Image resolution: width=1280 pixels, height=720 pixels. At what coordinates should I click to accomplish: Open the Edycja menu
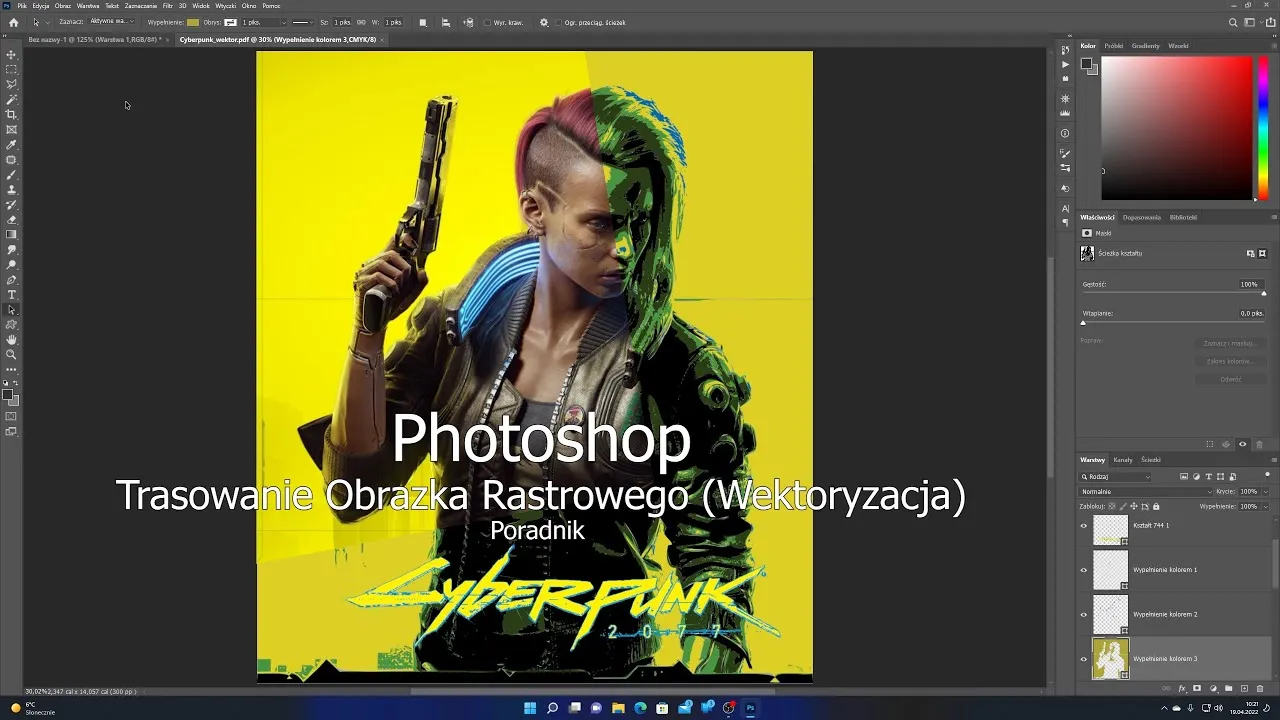click(41, 6)
